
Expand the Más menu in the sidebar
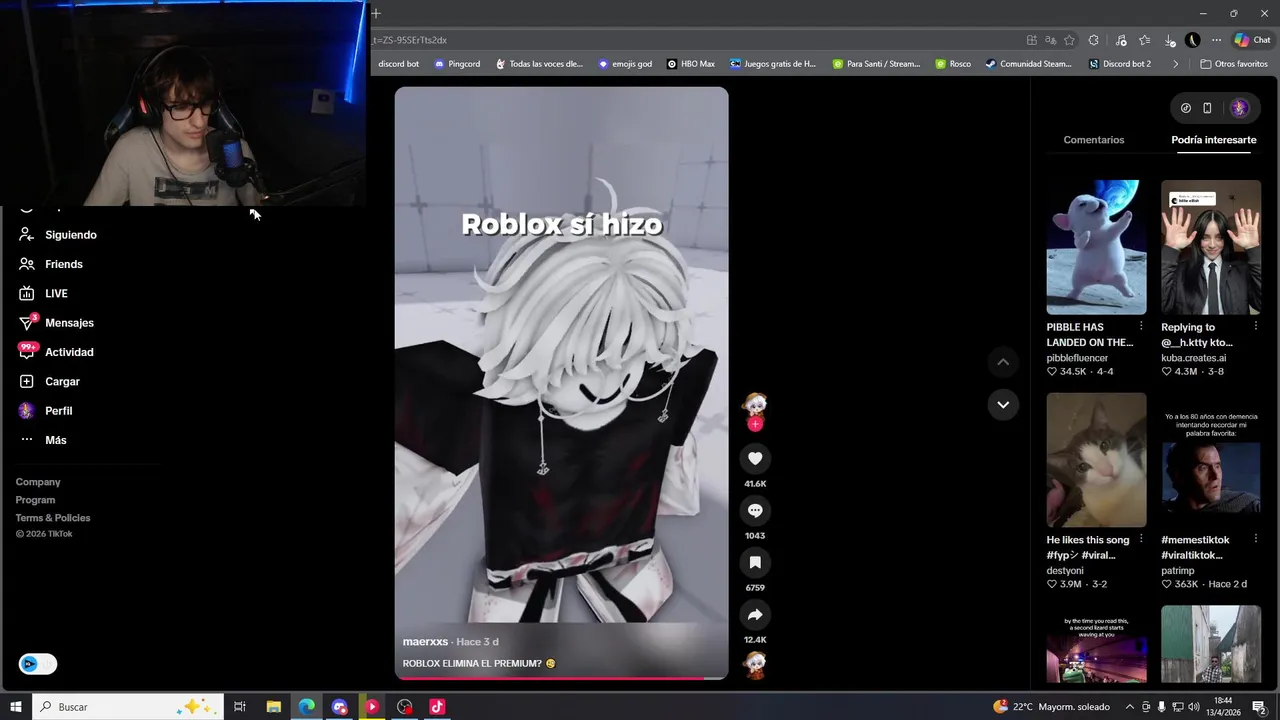click(42, 440)
